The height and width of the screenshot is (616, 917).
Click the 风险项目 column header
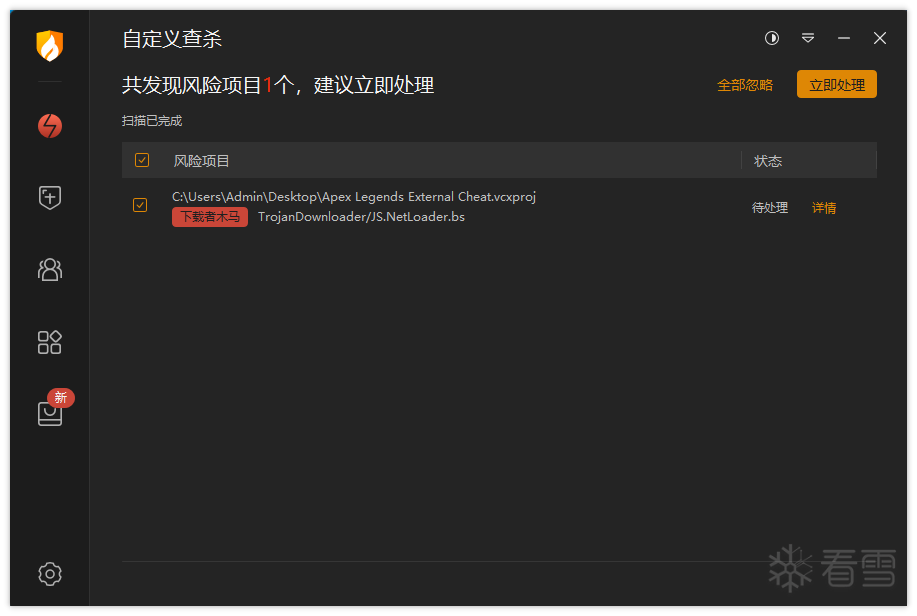[x=201, y=161]
